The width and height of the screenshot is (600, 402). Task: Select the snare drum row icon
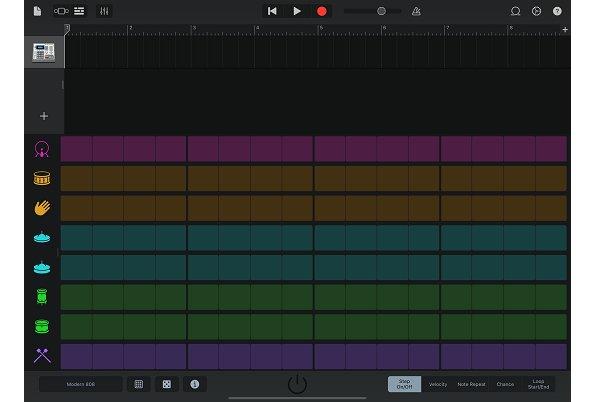[42, 178]
